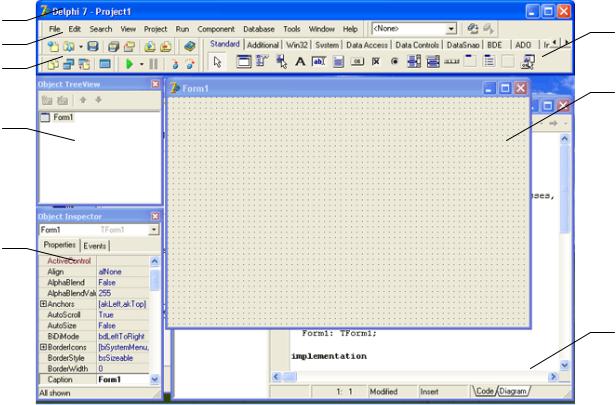Viewport: 616px width, 405px height.
Task: Click Remove file from project icon
Action: (x=166, y=46)
